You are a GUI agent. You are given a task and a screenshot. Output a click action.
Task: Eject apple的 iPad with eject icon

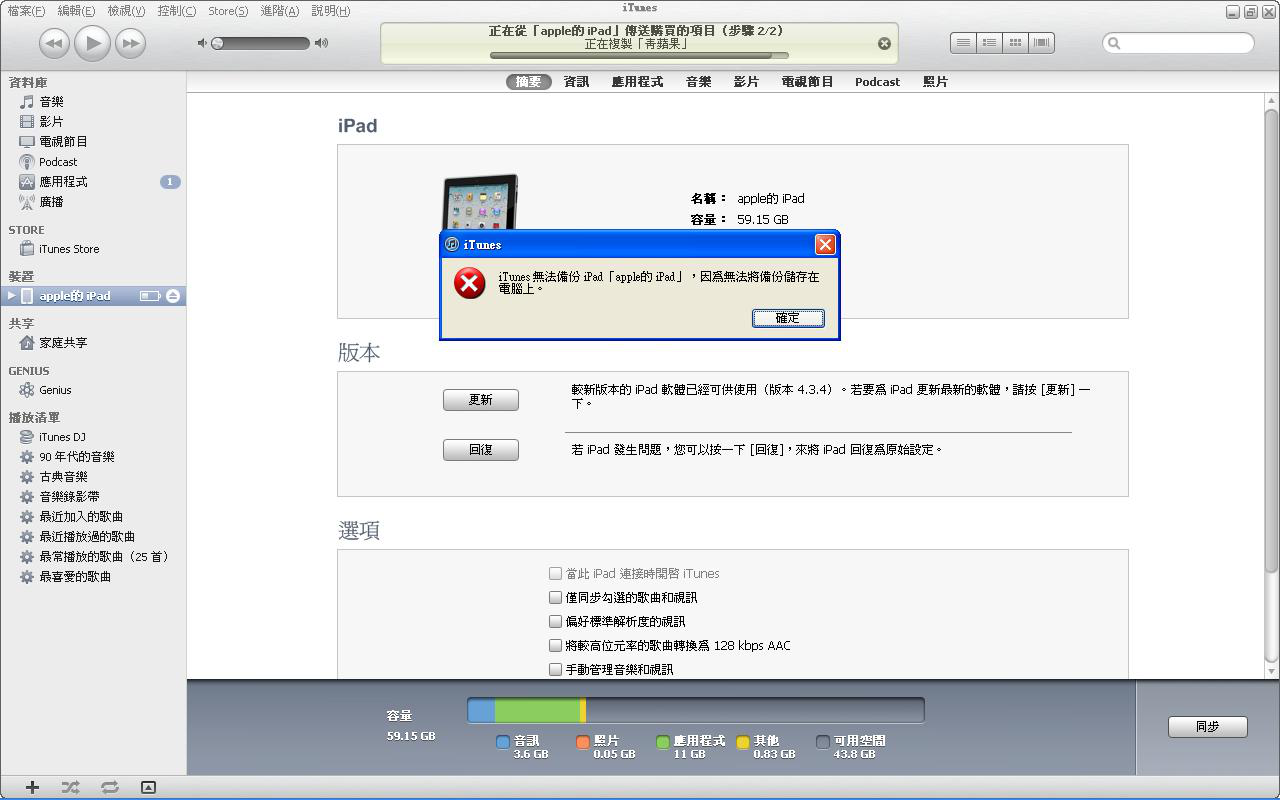173,296
